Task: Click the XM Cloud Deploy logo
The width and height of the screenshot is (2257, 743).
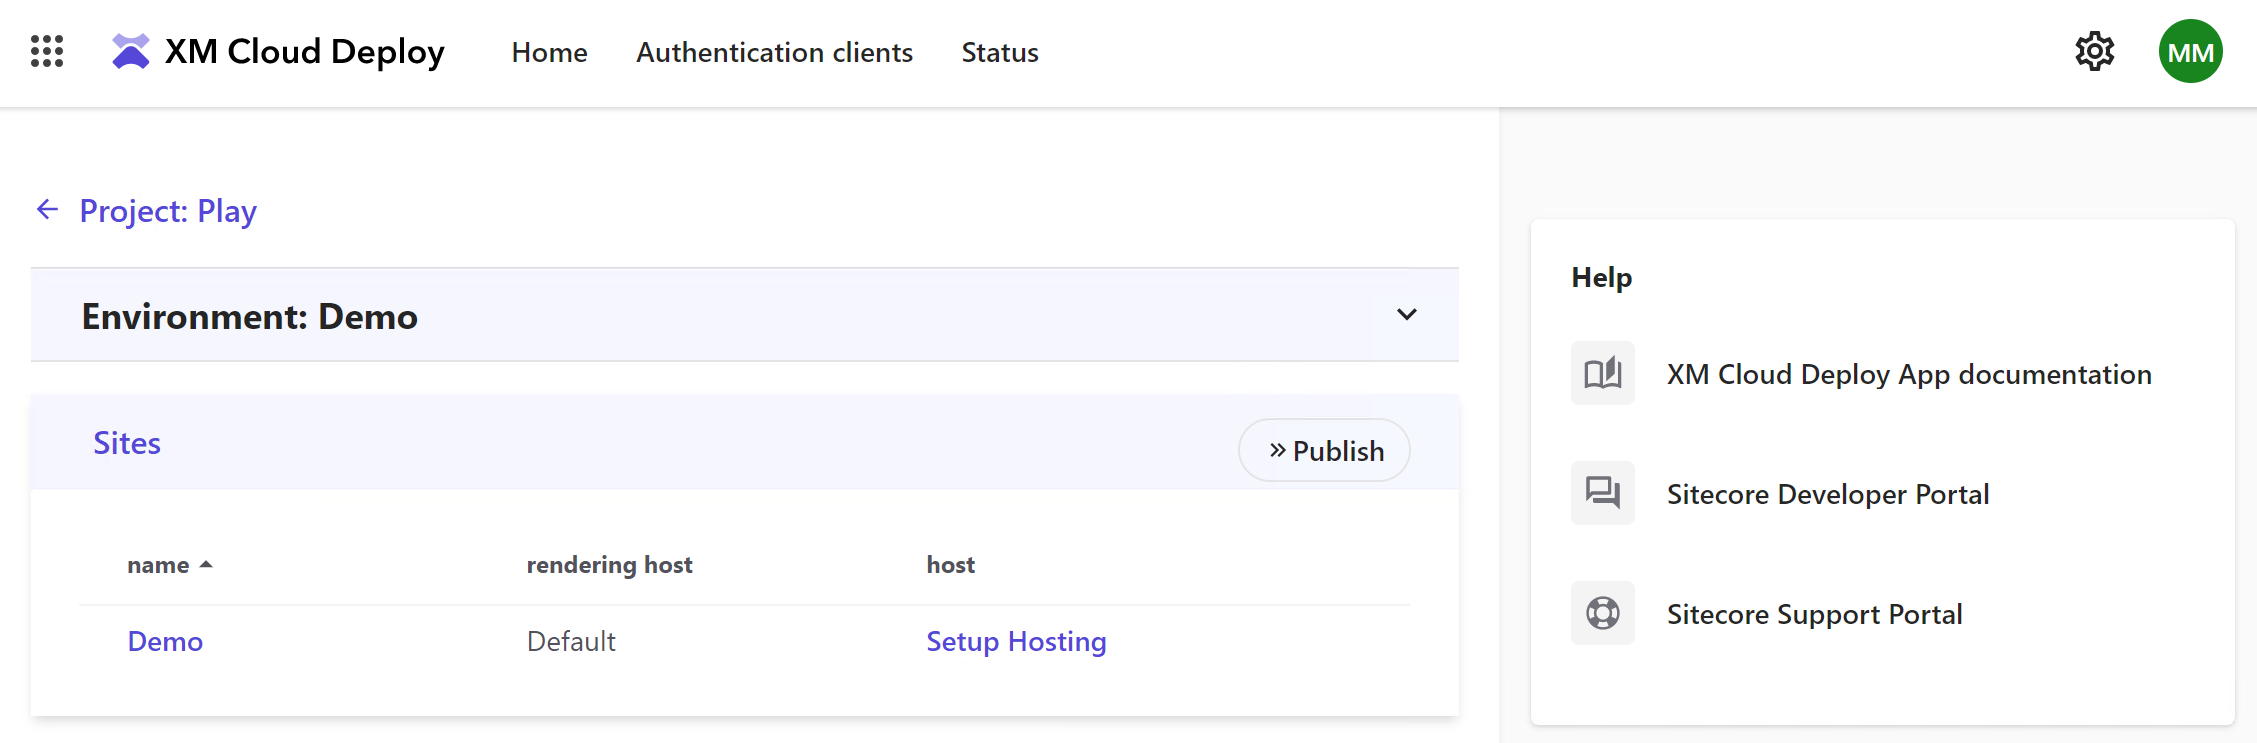Action: pos(131,51)
